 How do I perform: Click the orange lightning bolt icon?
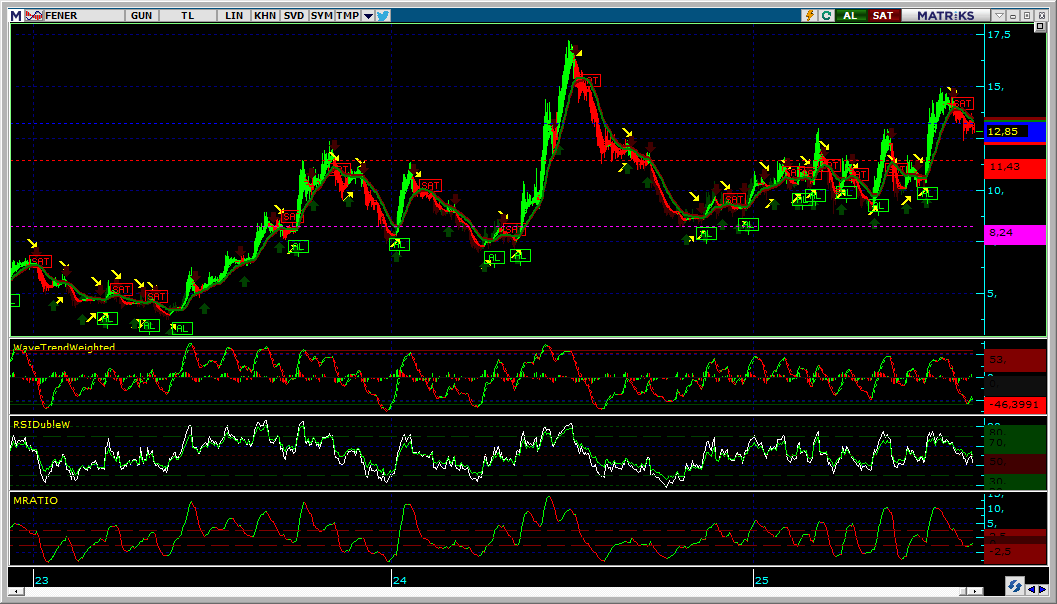click(x=810, y=15)
